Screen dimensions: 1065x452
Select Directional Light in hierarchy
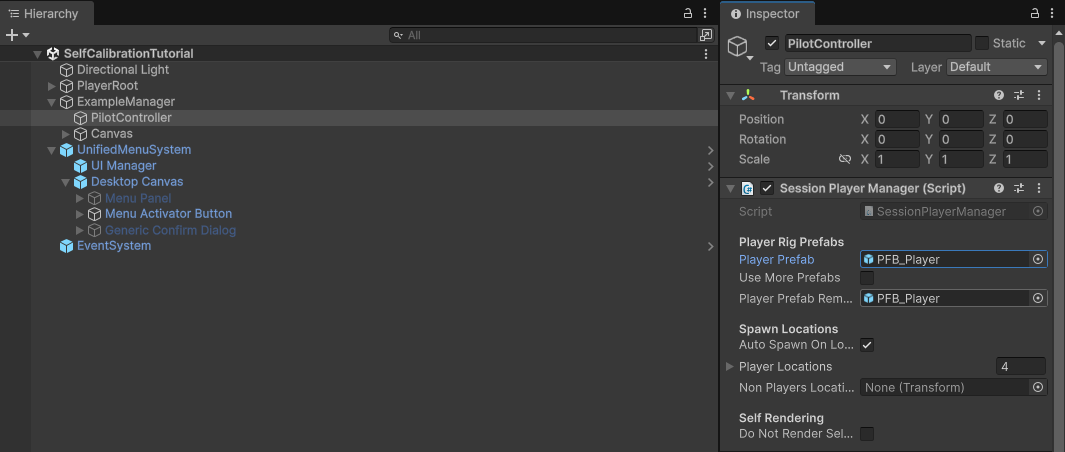click(x=123, y=70)
